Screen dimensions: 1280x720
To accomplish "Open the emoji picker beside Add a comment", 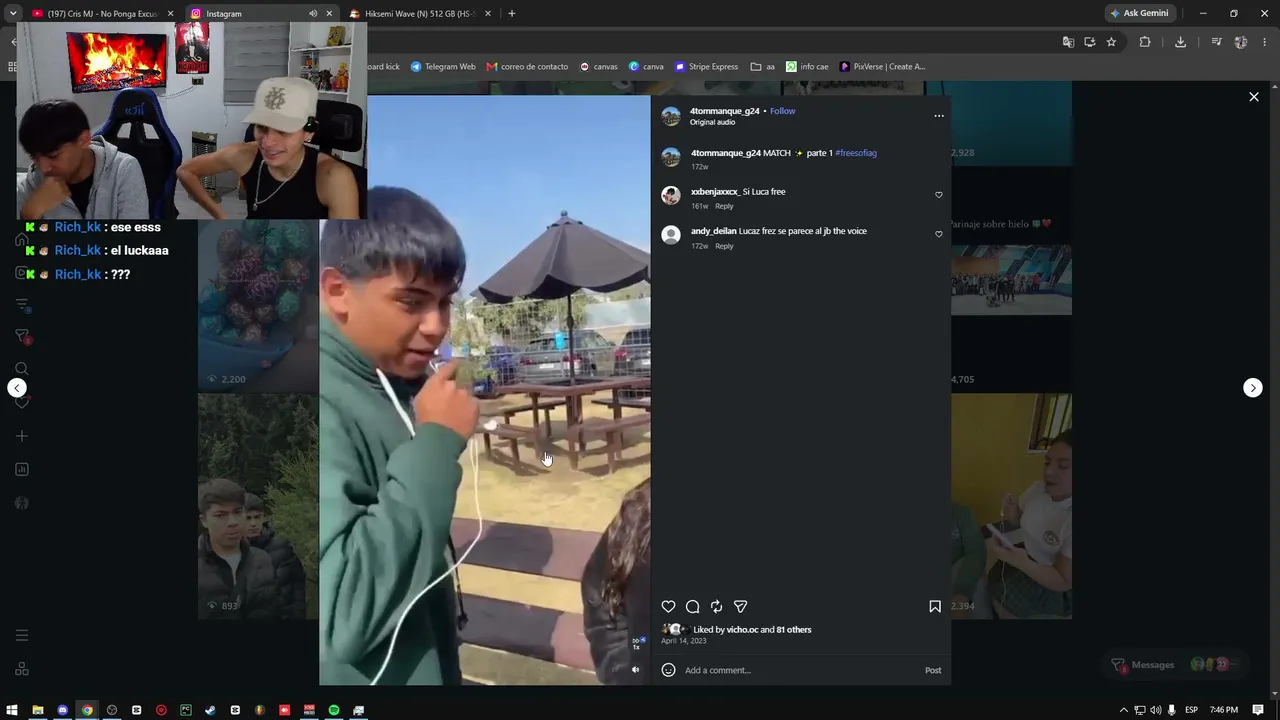I will coord(668,670).
